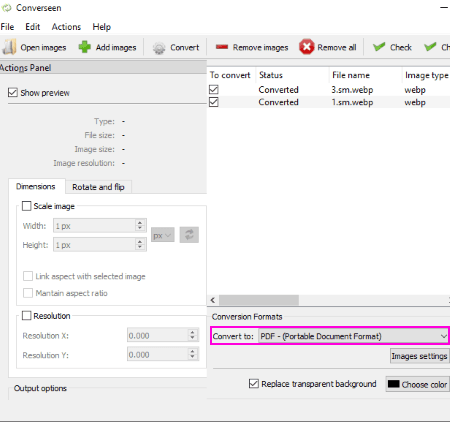The width and height of the screenshot is (450, 422).
Task: Click the Converseen logo in title bar
Action: pyautogui.click(x=6, y=8)
